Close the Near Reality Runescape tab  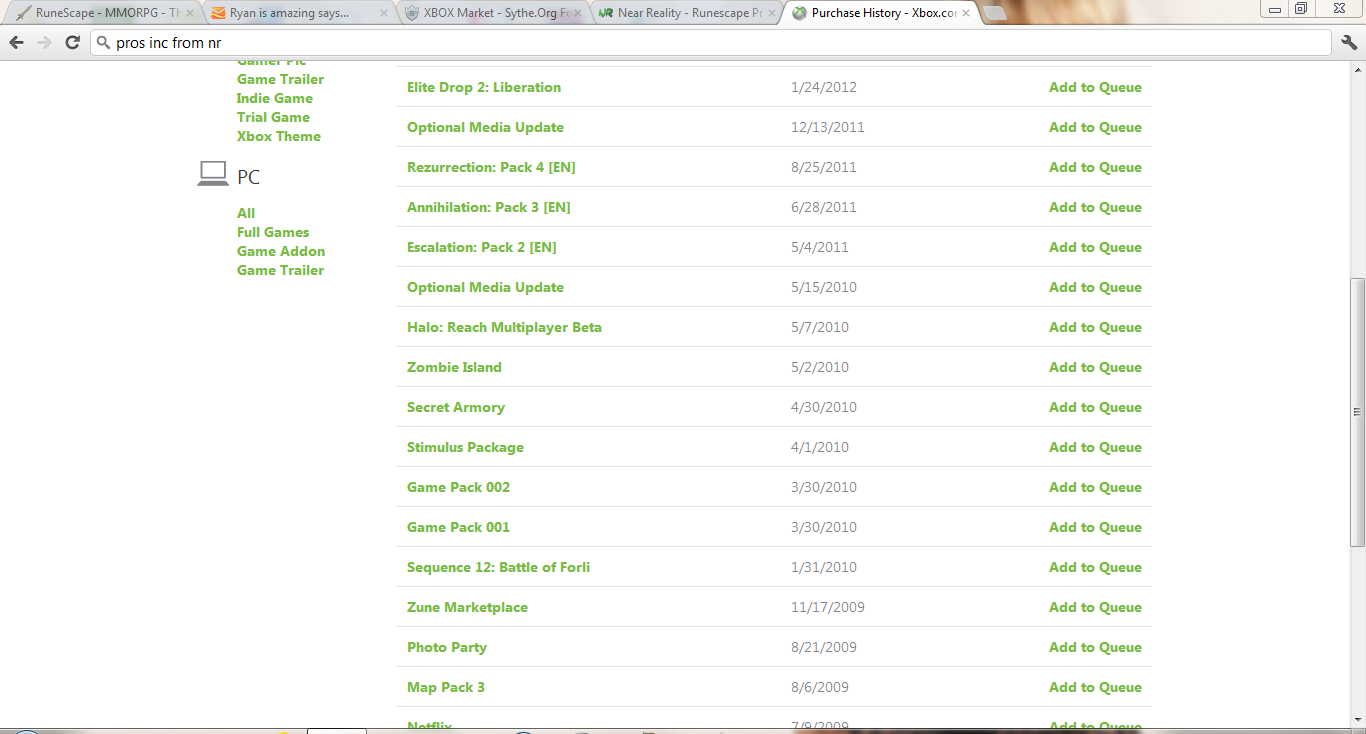[771, 13]
